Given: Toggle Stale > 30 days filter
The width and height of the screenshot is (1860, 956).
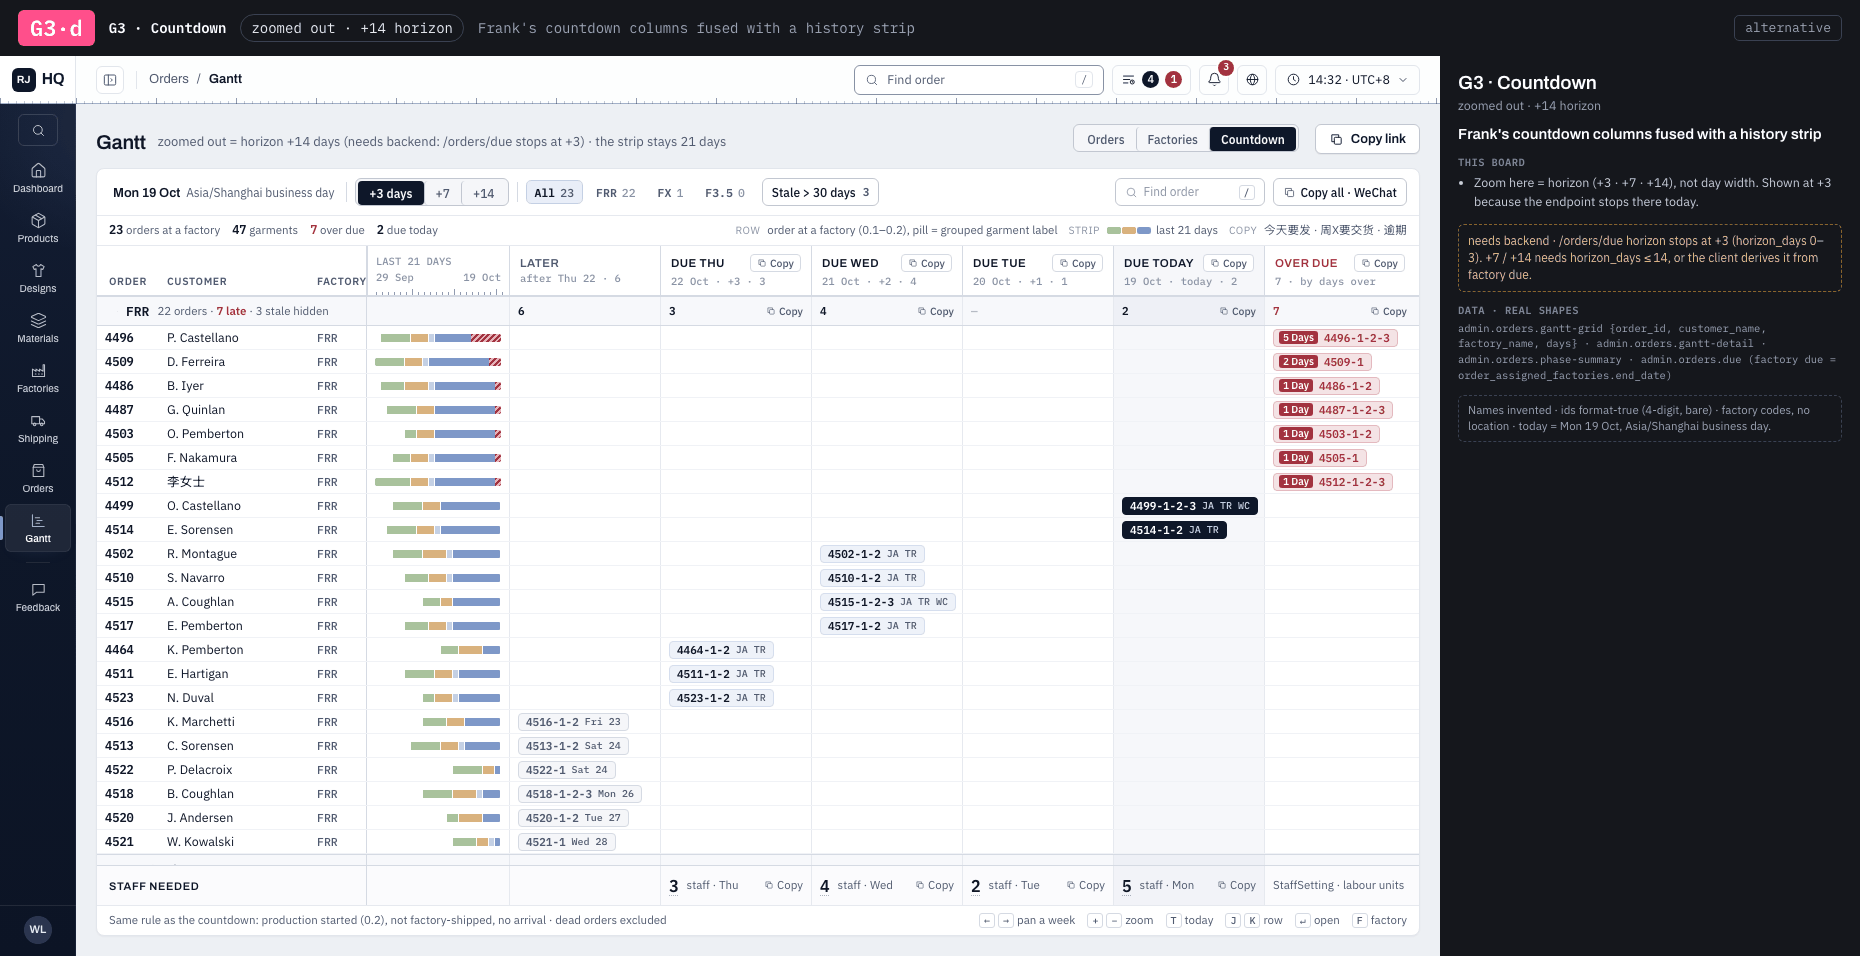Looking at the screenshot, I should pos(820,192).
